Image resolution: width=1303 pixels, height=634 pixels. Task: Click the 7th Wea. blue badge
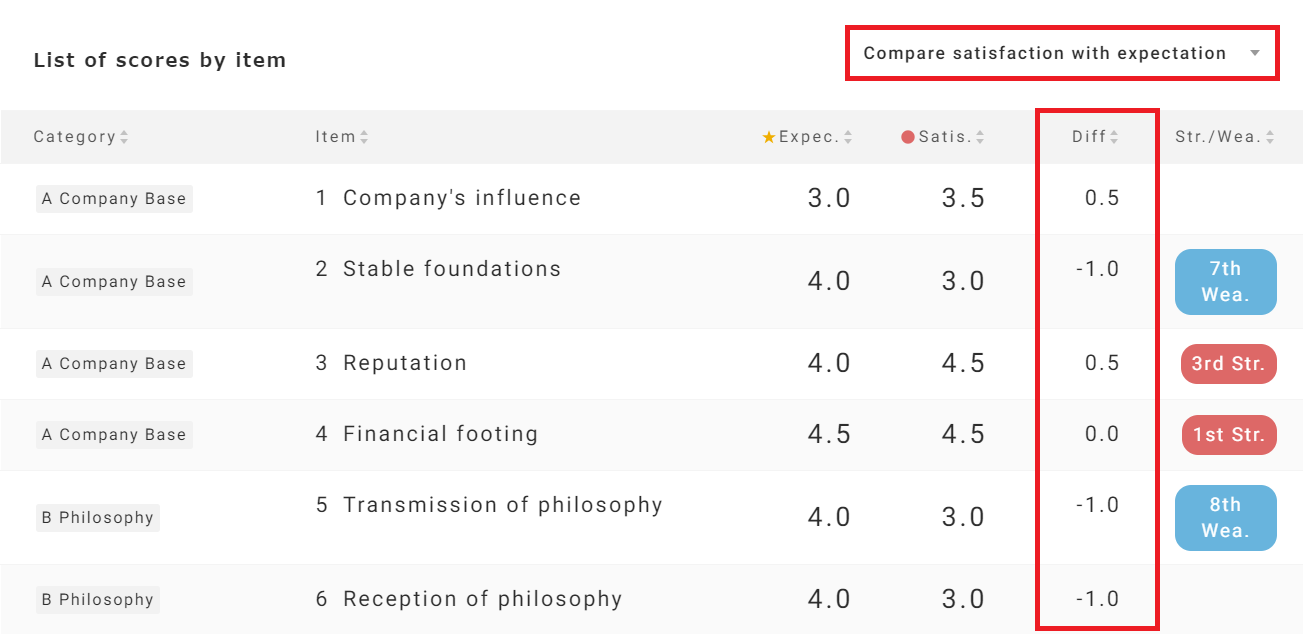[1225, 282]
